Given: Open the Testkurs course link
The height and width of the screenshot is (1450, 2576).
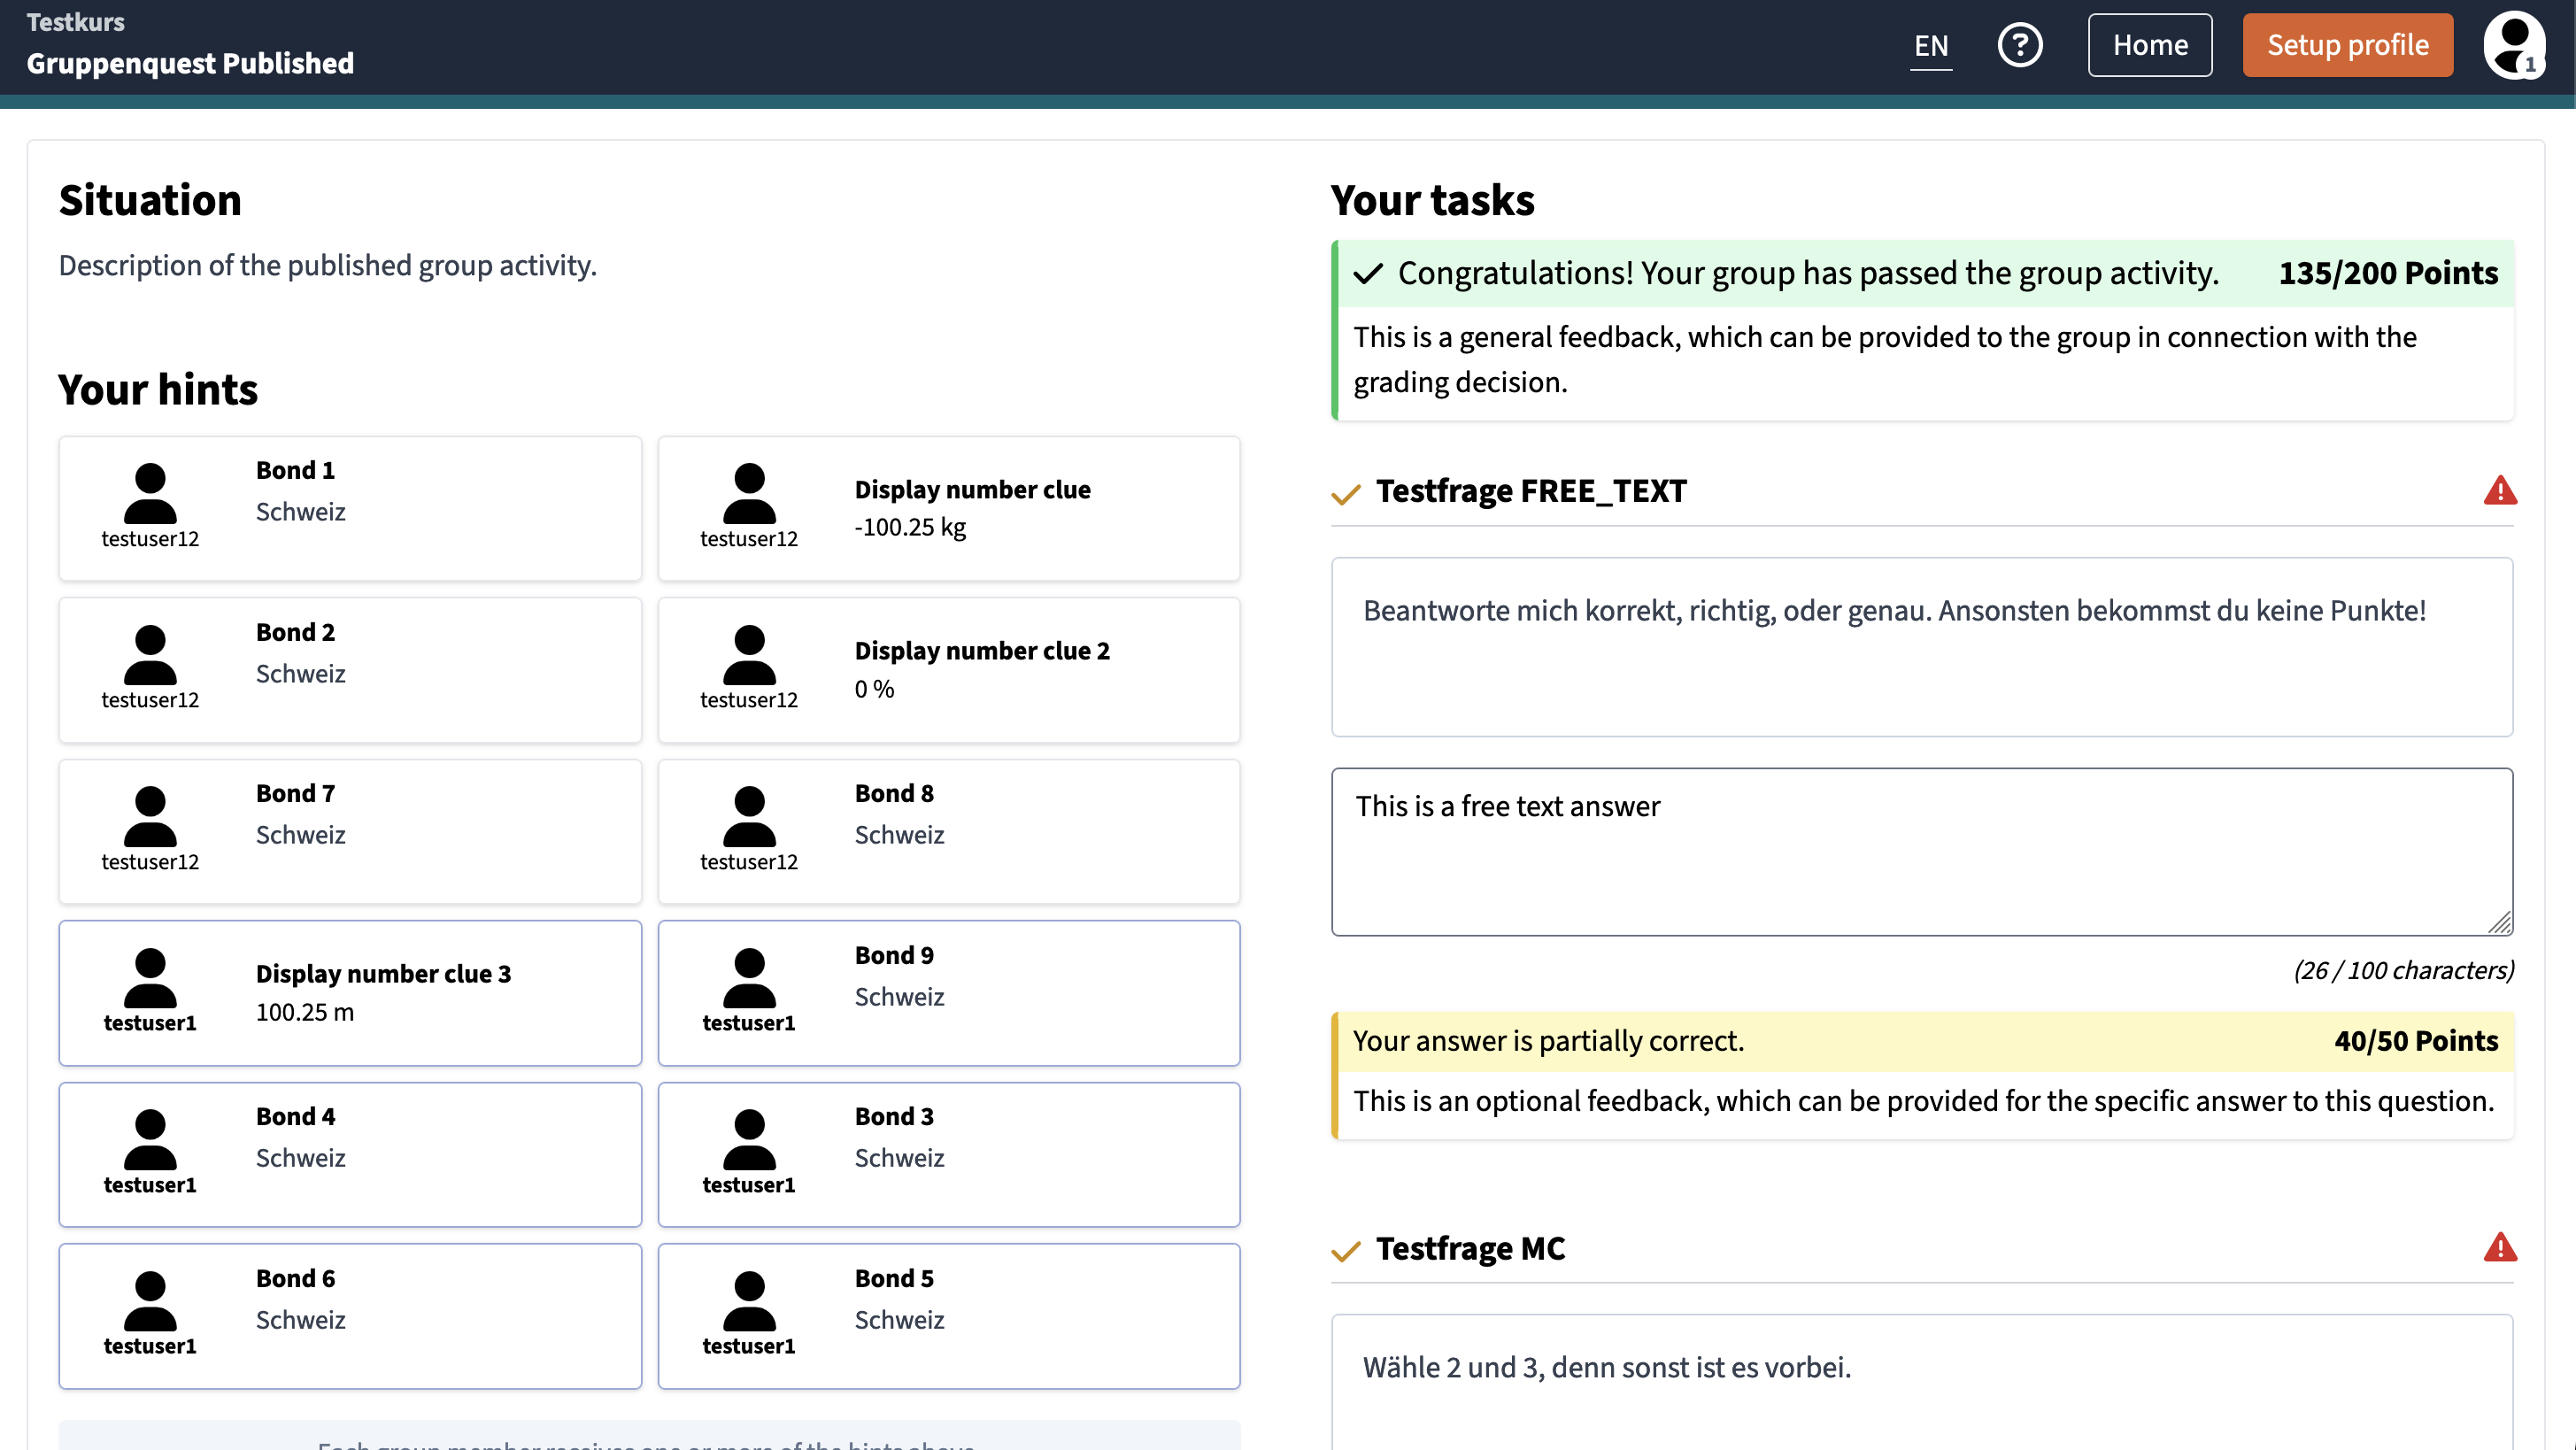Looking at the screenshot, I should 76,22.
